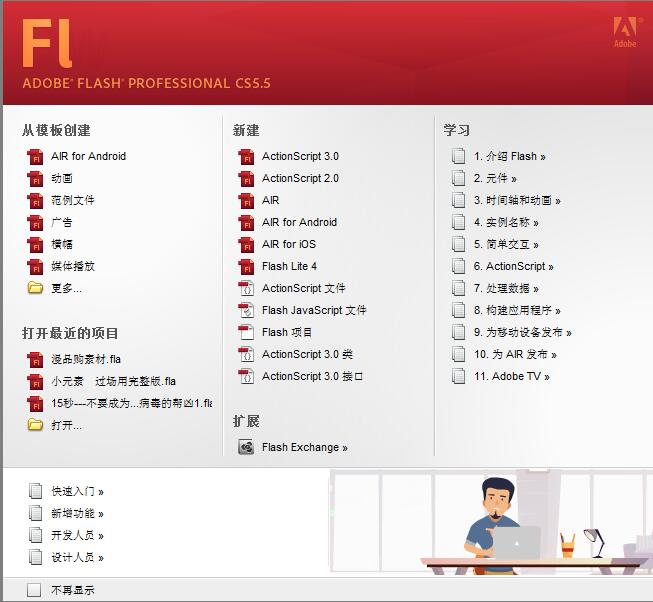Create new AIR document from 新建 list

271,200
